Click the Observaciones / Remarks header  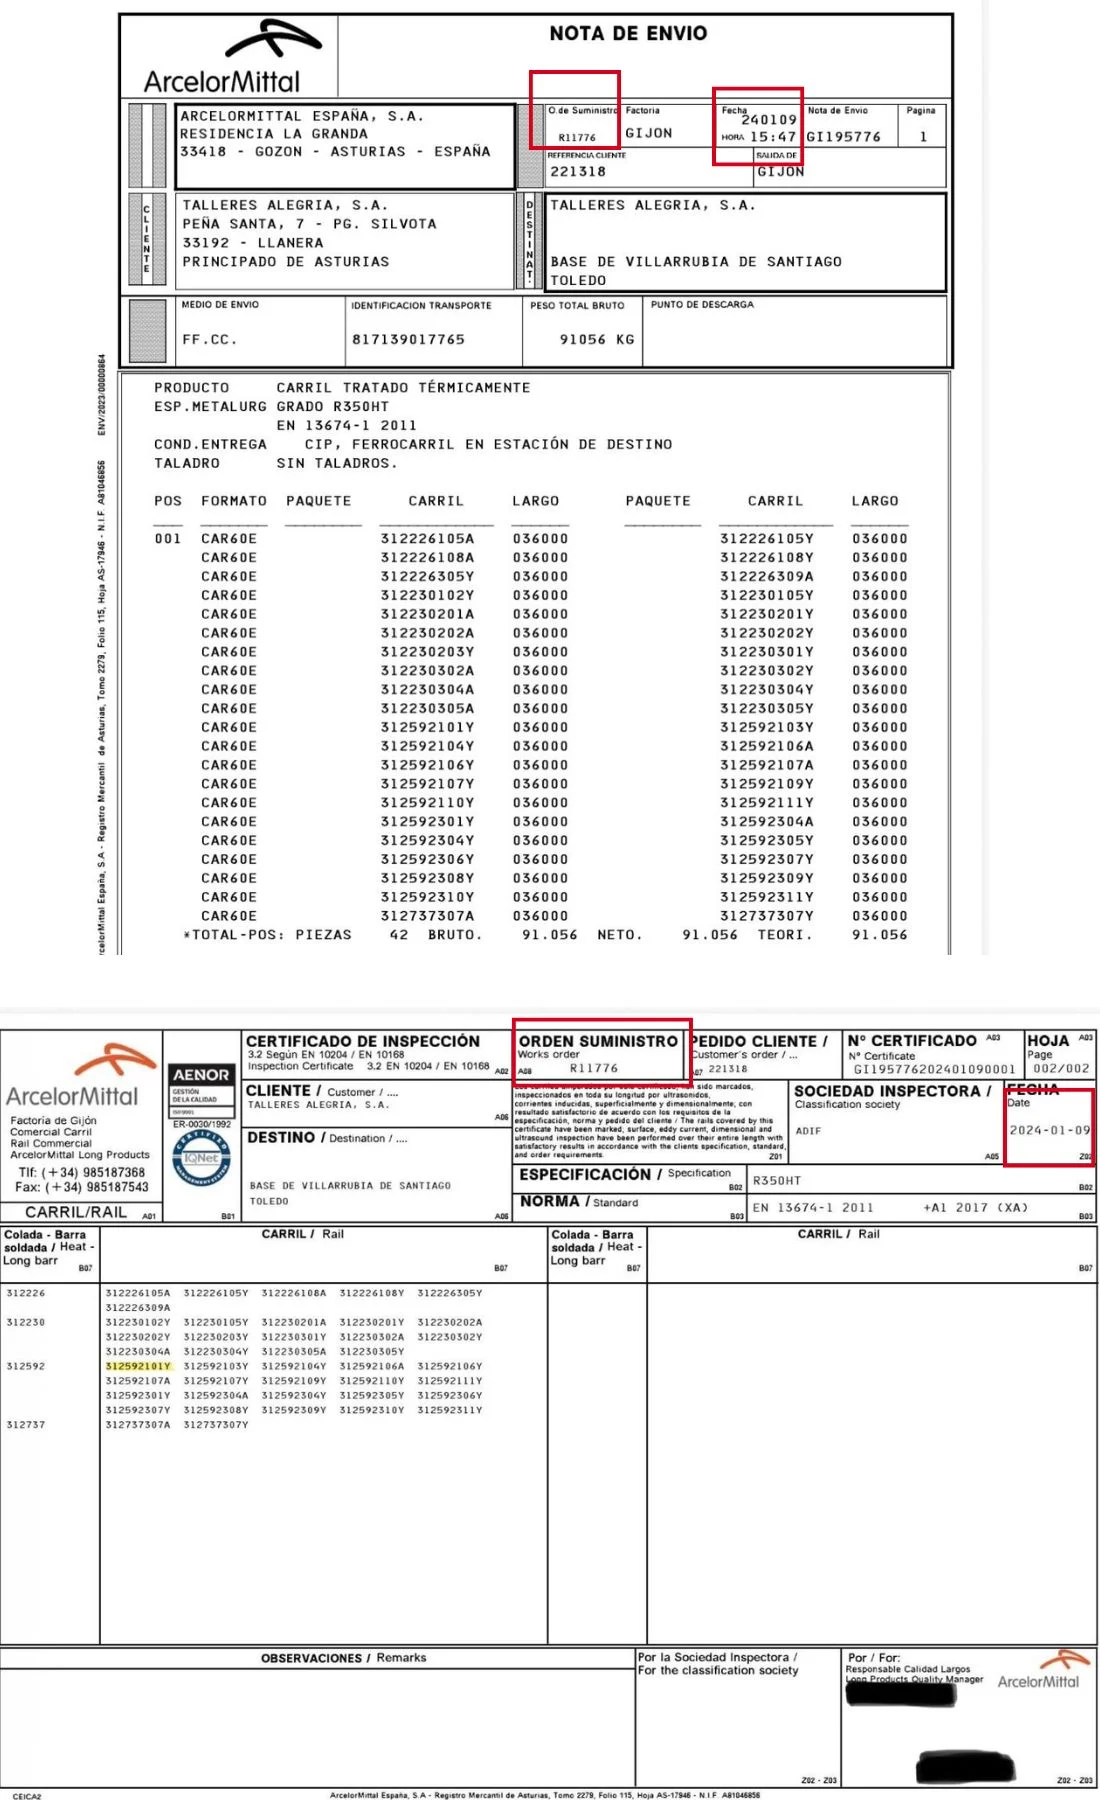[x=343, y=1658]
